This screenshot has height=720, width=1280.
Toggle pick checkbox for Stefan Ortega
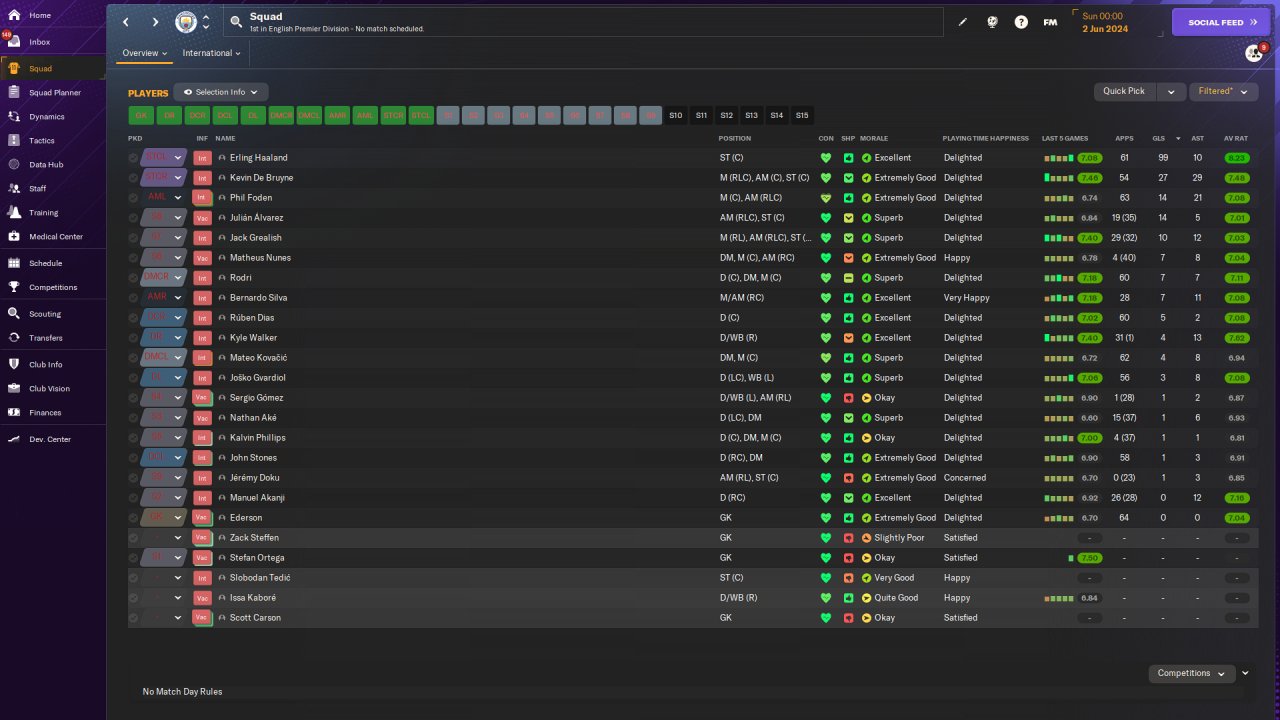click(x=134, y=558)
